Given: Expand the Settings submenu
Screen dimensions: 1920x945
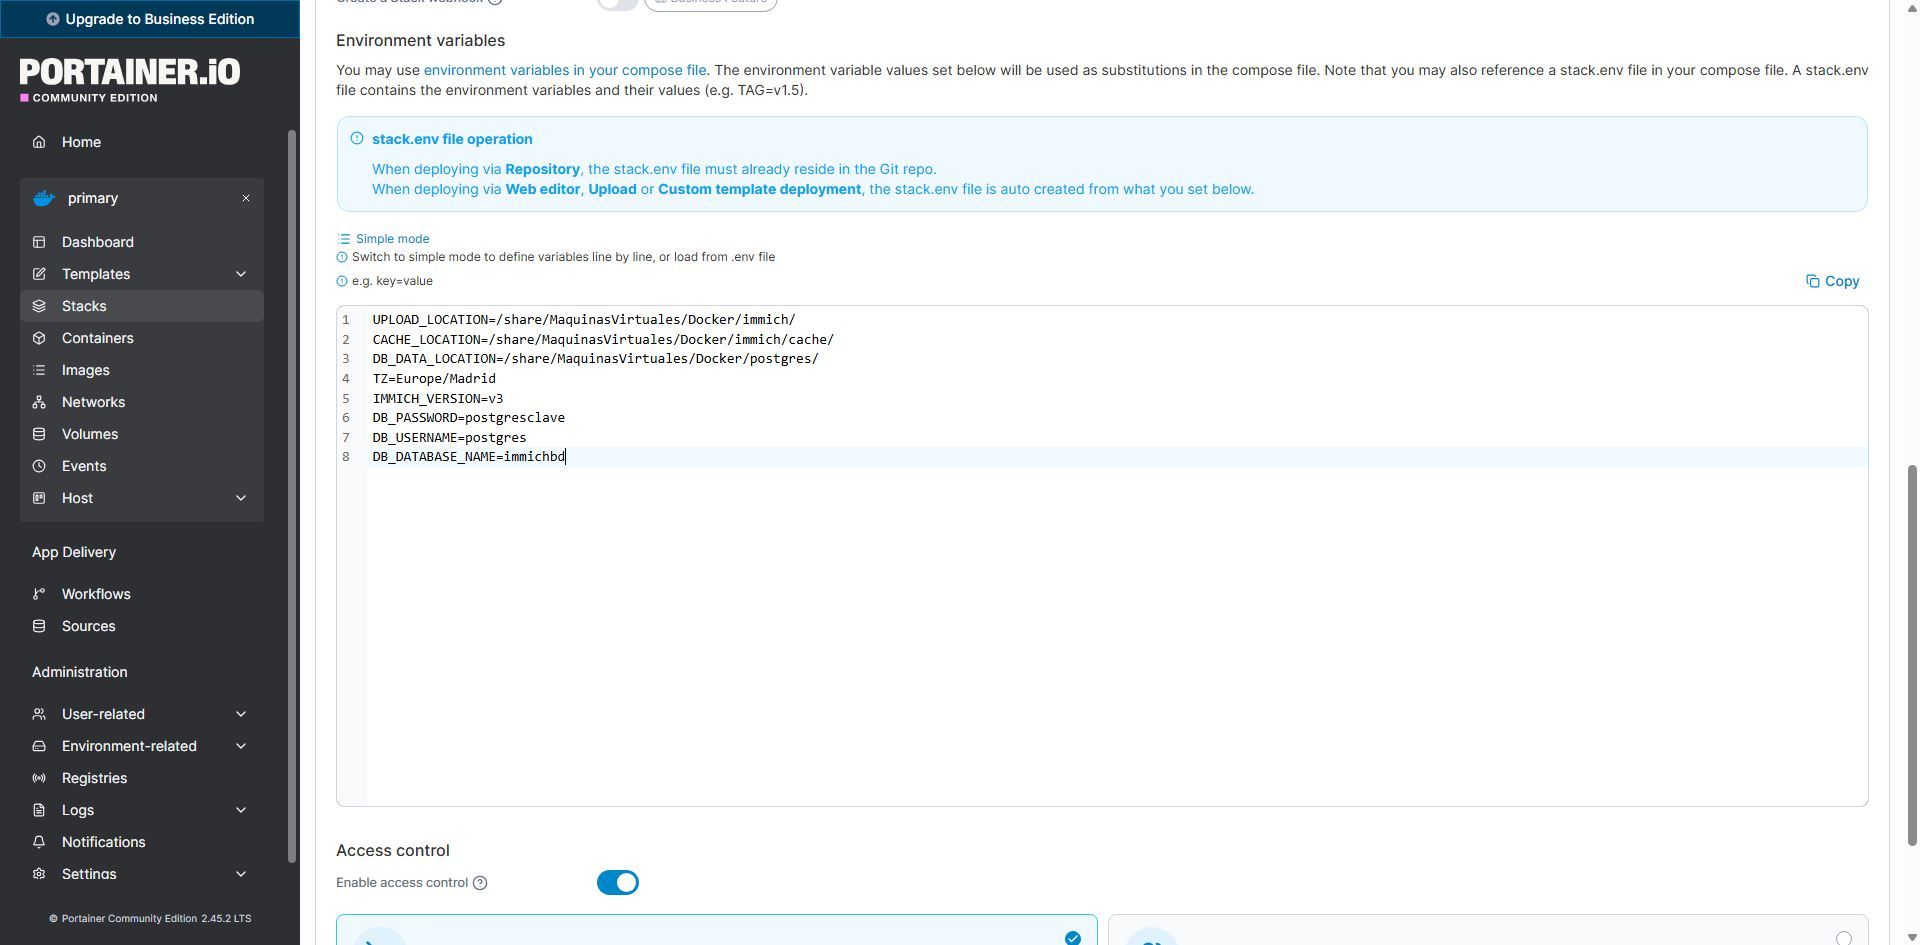Looking at the screenshot, I should pyautogui.click(x=241, y=874).
